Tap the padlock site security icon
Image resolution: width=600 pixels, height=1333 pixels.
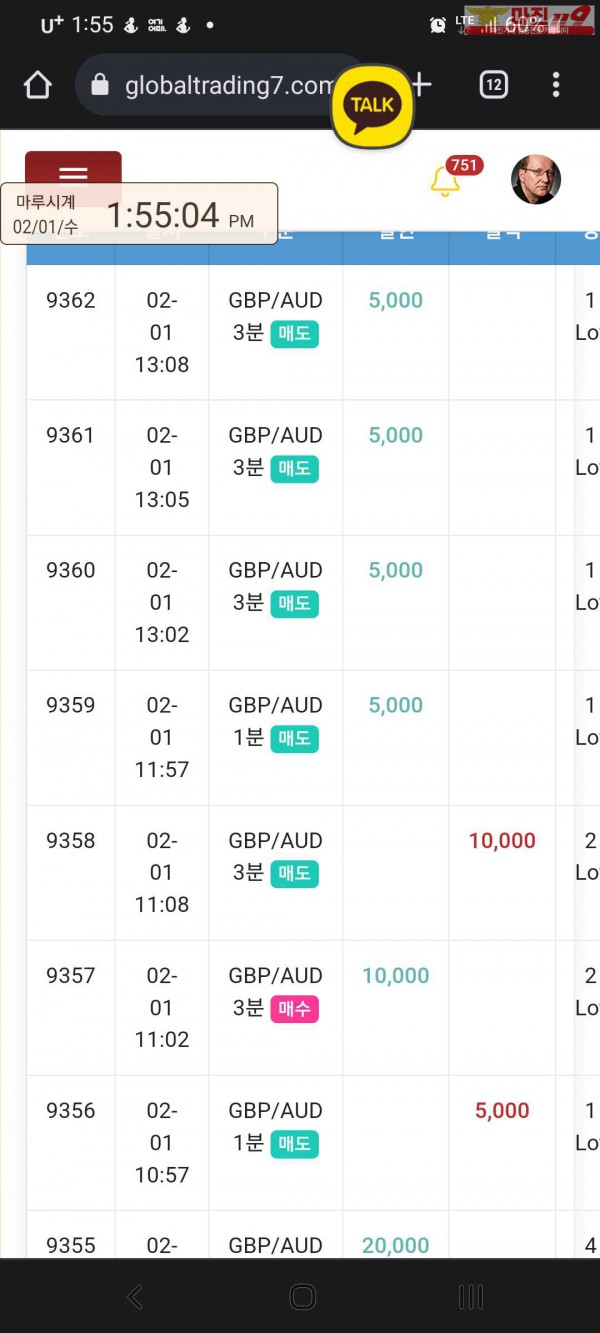(x=99, y=86)
